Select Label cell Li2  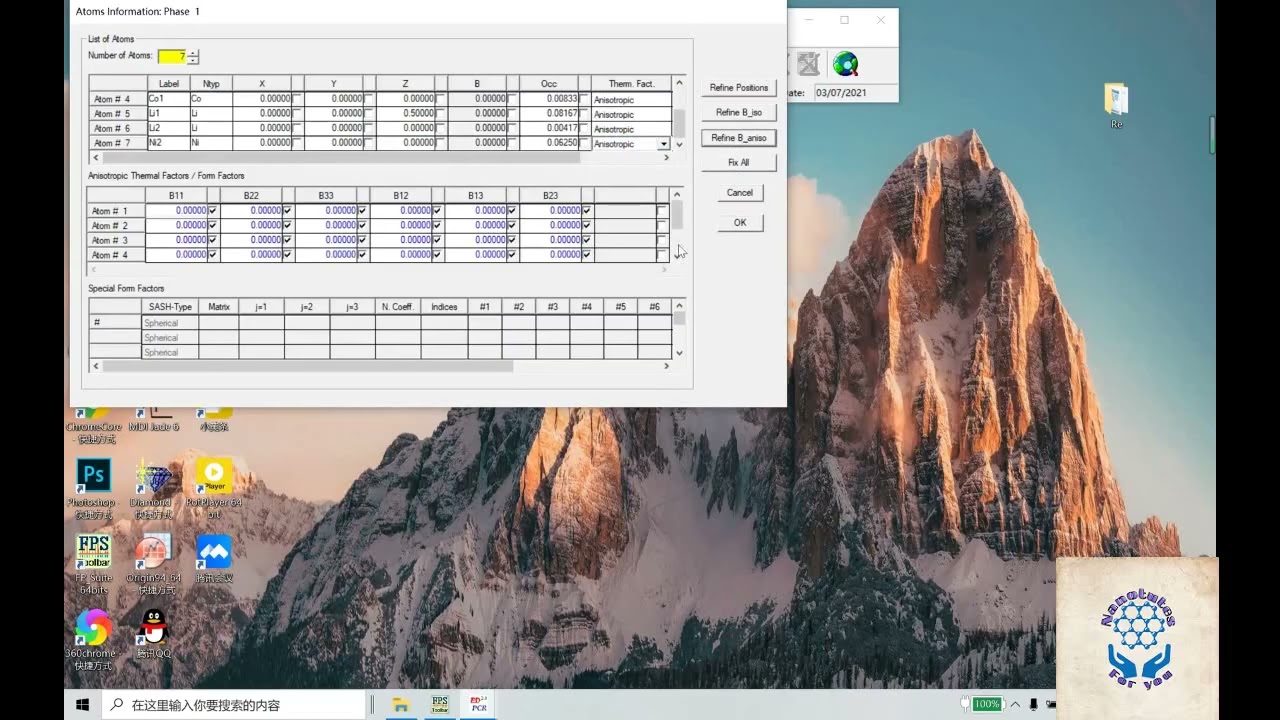tap(168, 128)
